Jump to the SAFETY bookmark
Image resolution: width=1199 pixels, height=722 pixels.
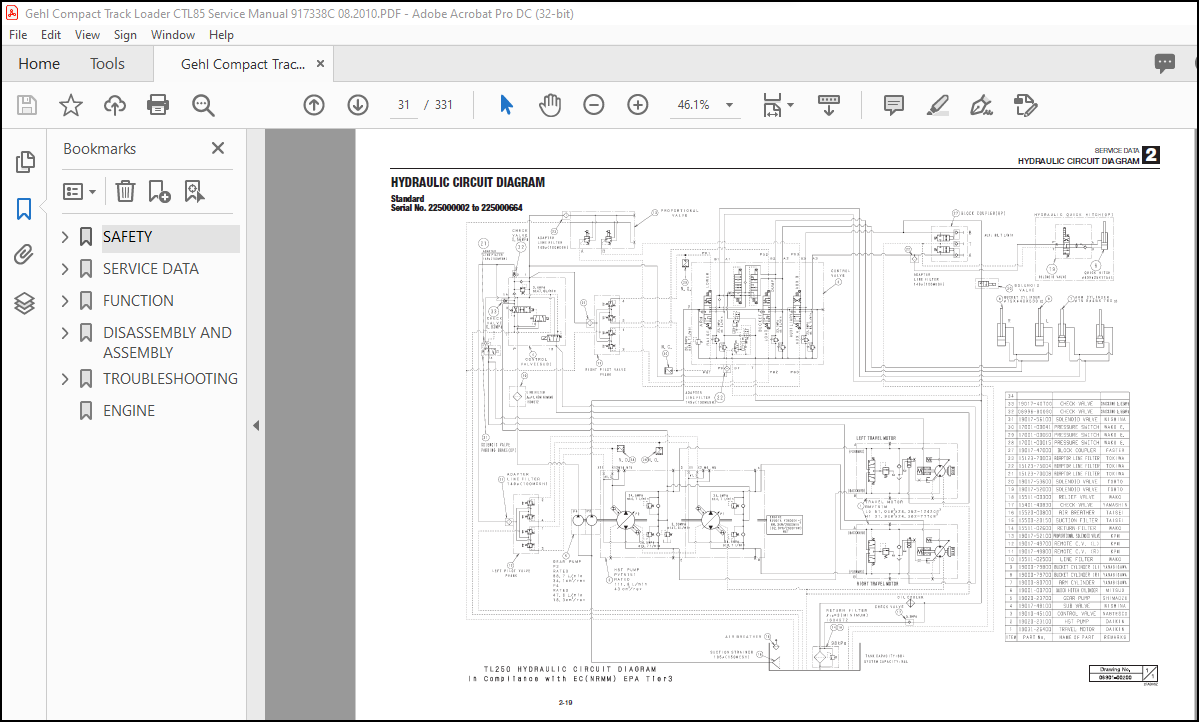(x=128, y=237)
